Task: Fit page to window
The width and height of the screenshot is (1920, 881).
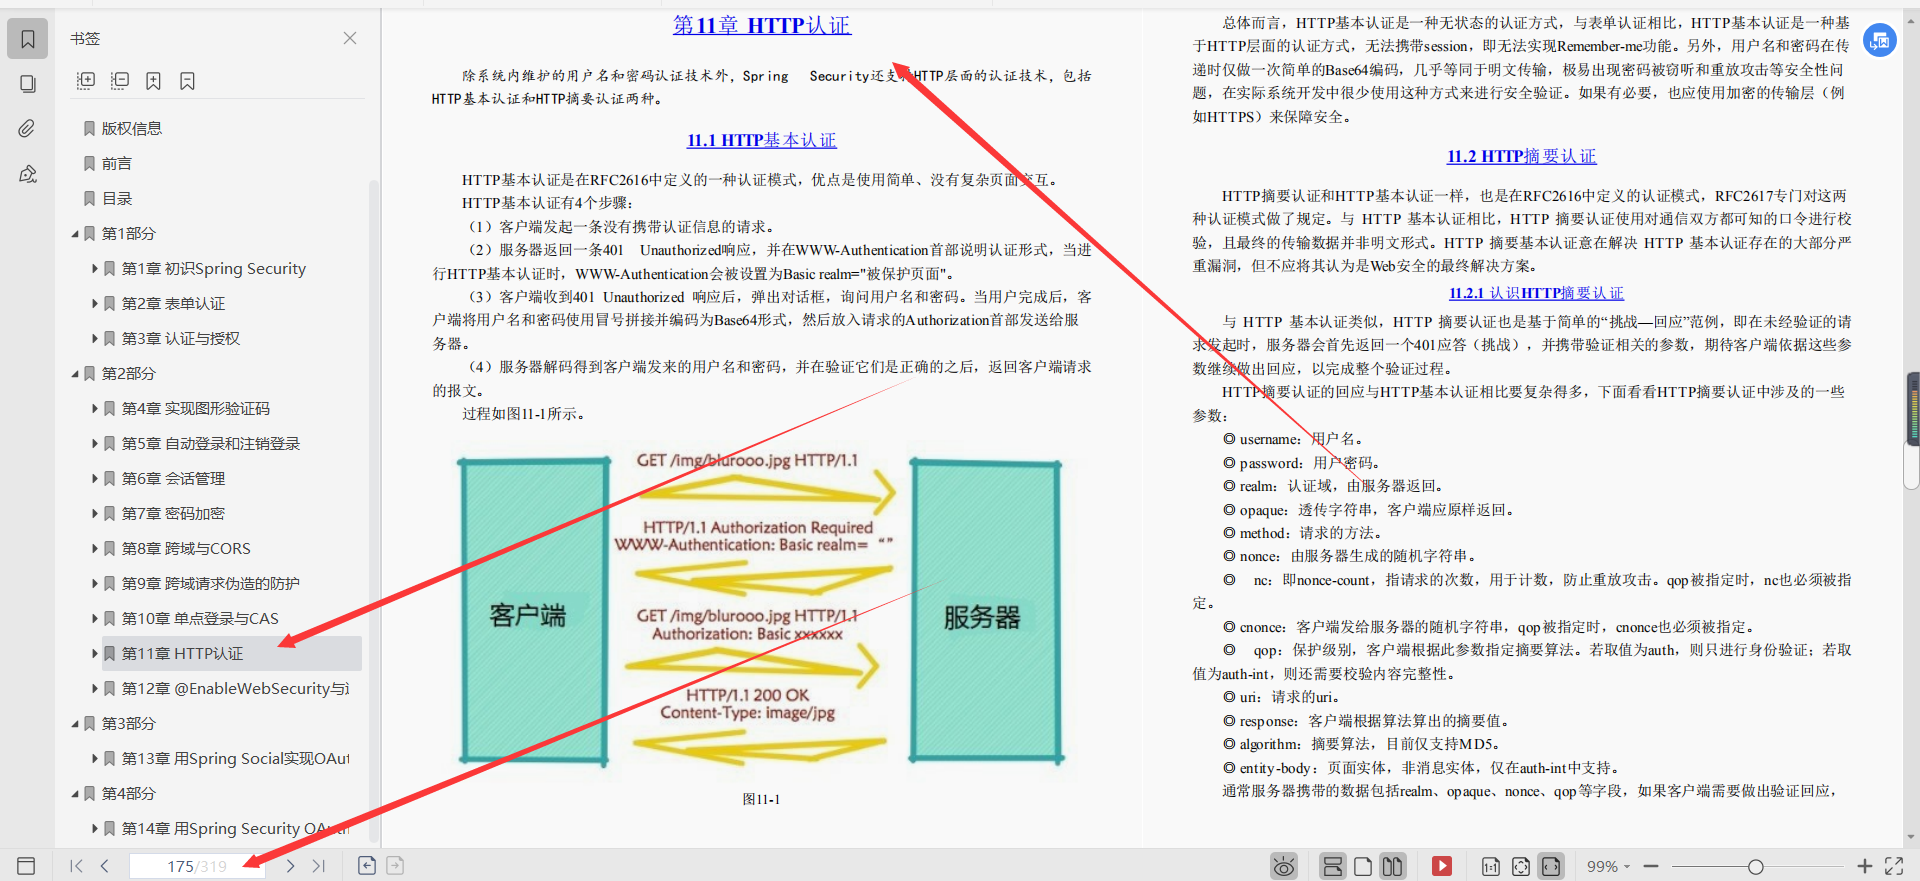Action: pyautogui.click(x=1521, y=866)
